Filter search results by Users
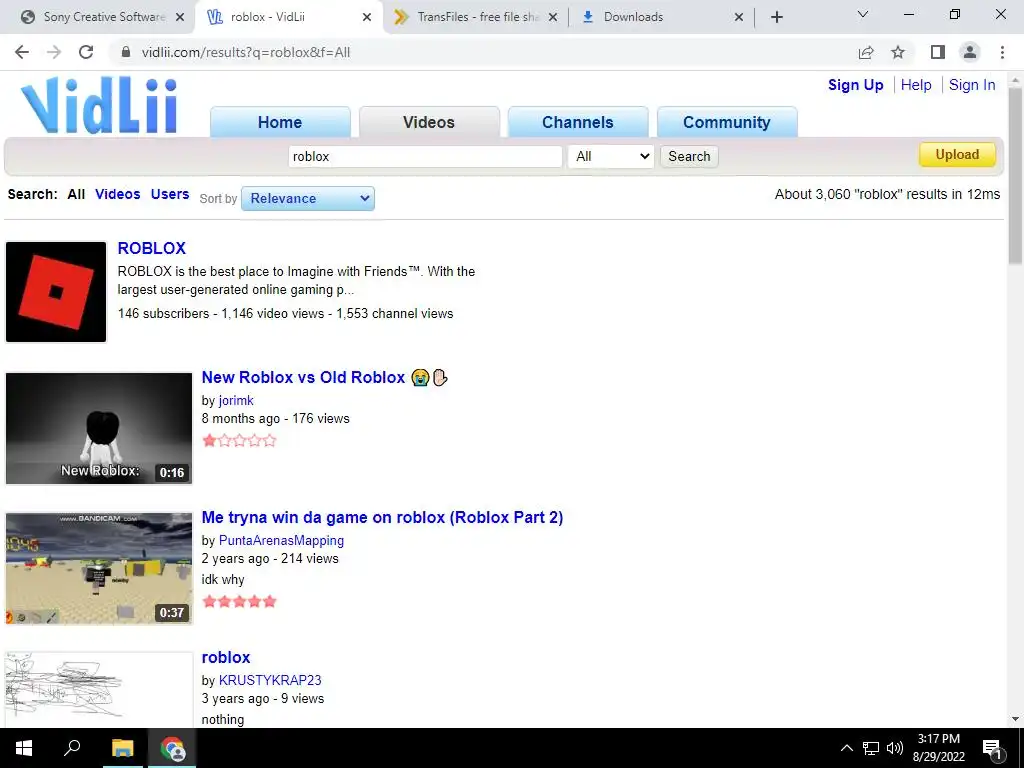 tap(170, 194)
